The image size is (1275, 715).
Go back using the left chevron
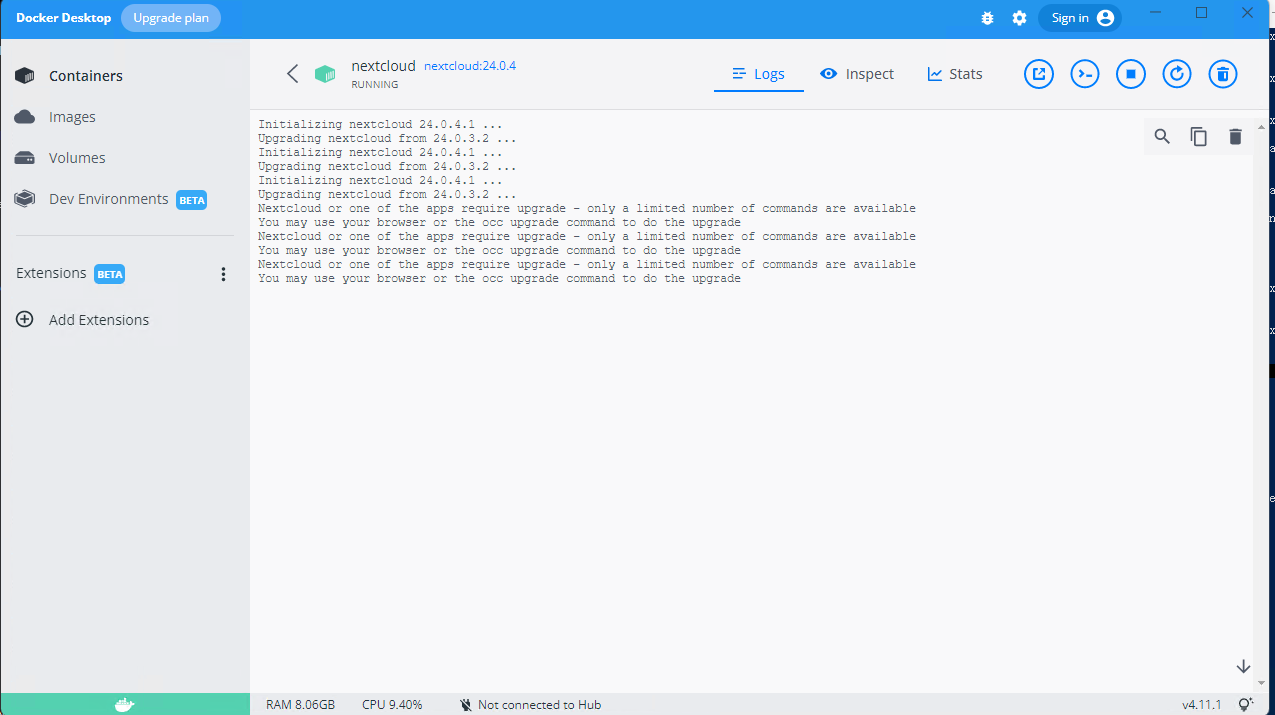pos(292,73)
